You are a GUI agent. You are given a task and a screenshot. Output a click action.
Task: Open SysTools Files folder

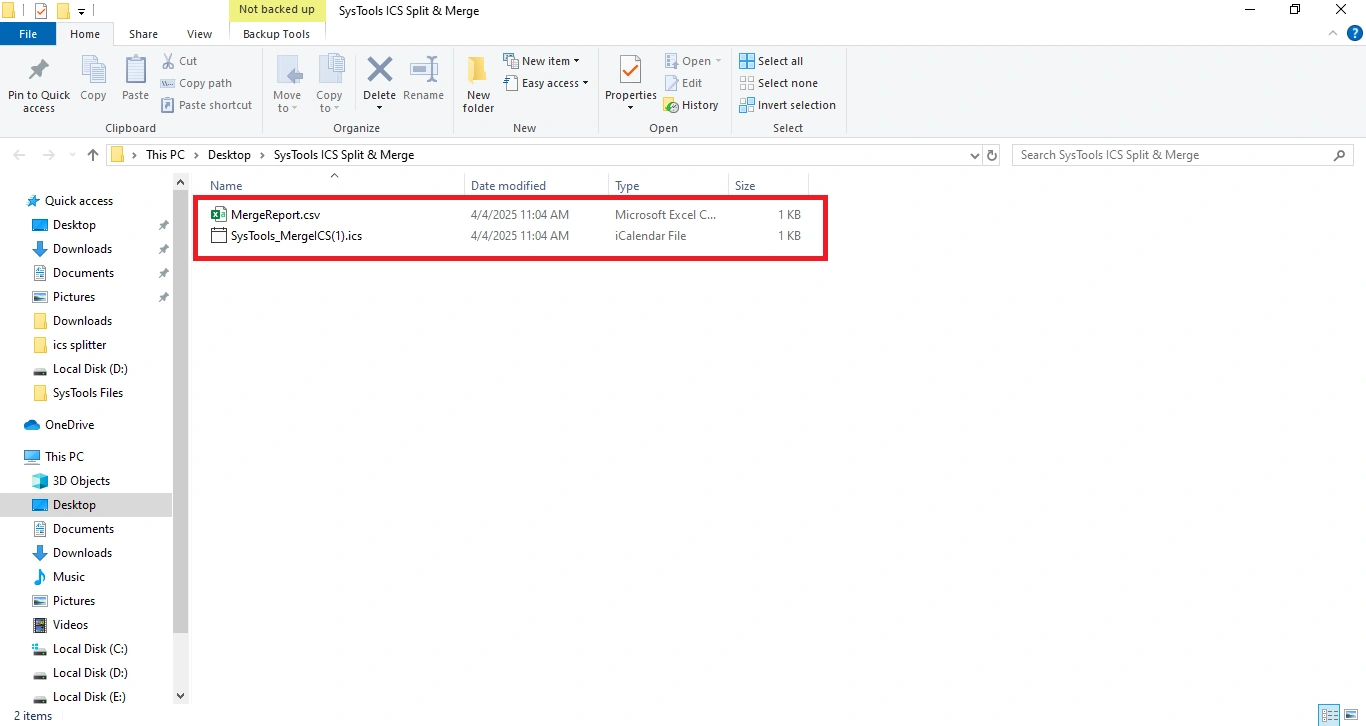88,393
